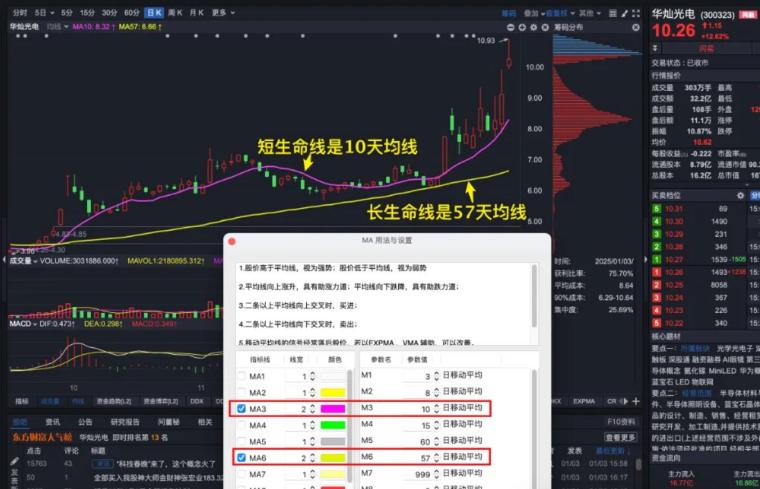
Task: Select the EXPMA indicator tab
Action: point(584,400)
